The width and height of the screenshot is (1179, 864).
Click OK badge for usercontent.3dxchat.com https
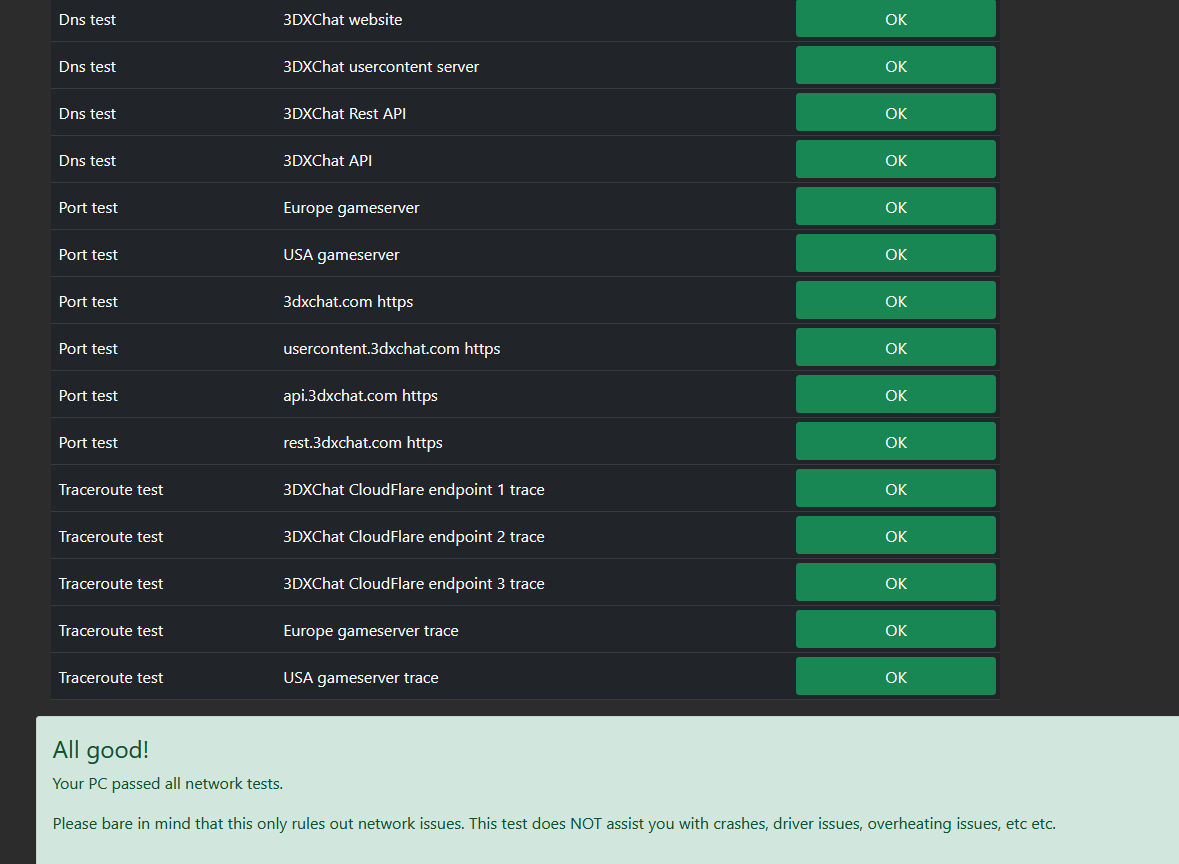[896, 347]
